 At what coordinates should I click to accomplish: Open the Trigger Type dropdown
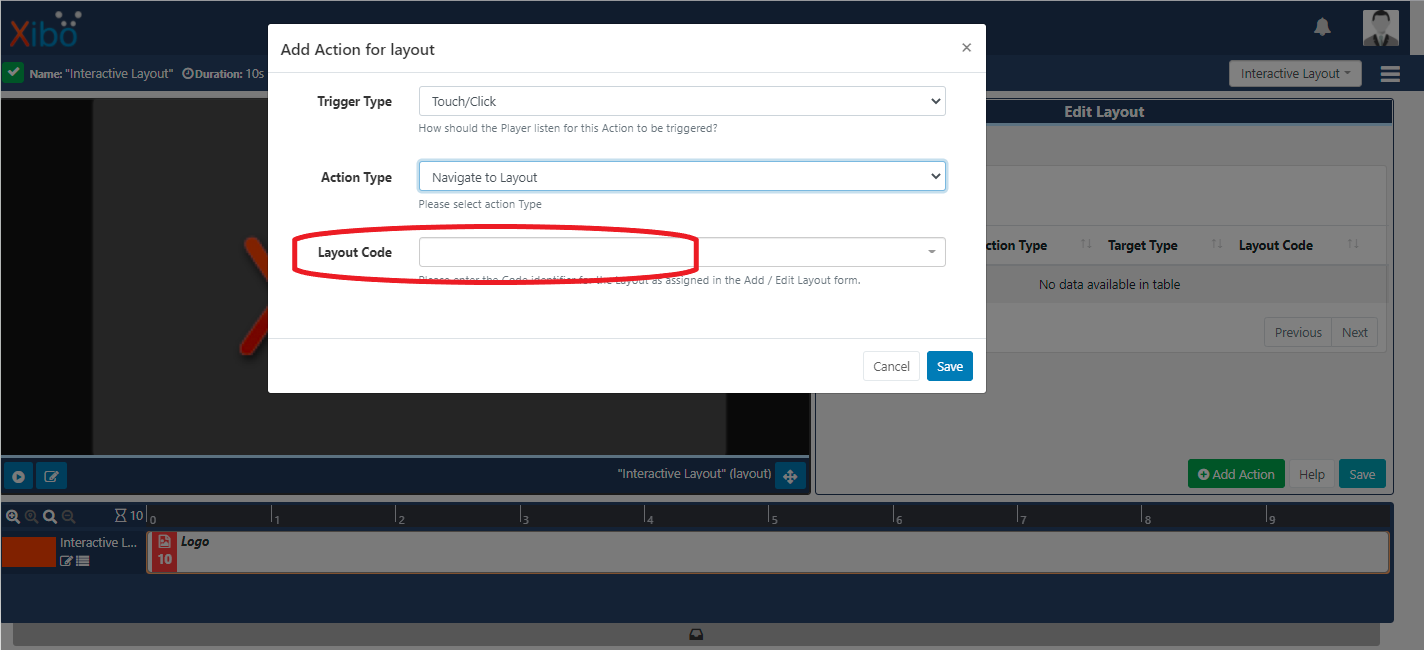[681, 101]
